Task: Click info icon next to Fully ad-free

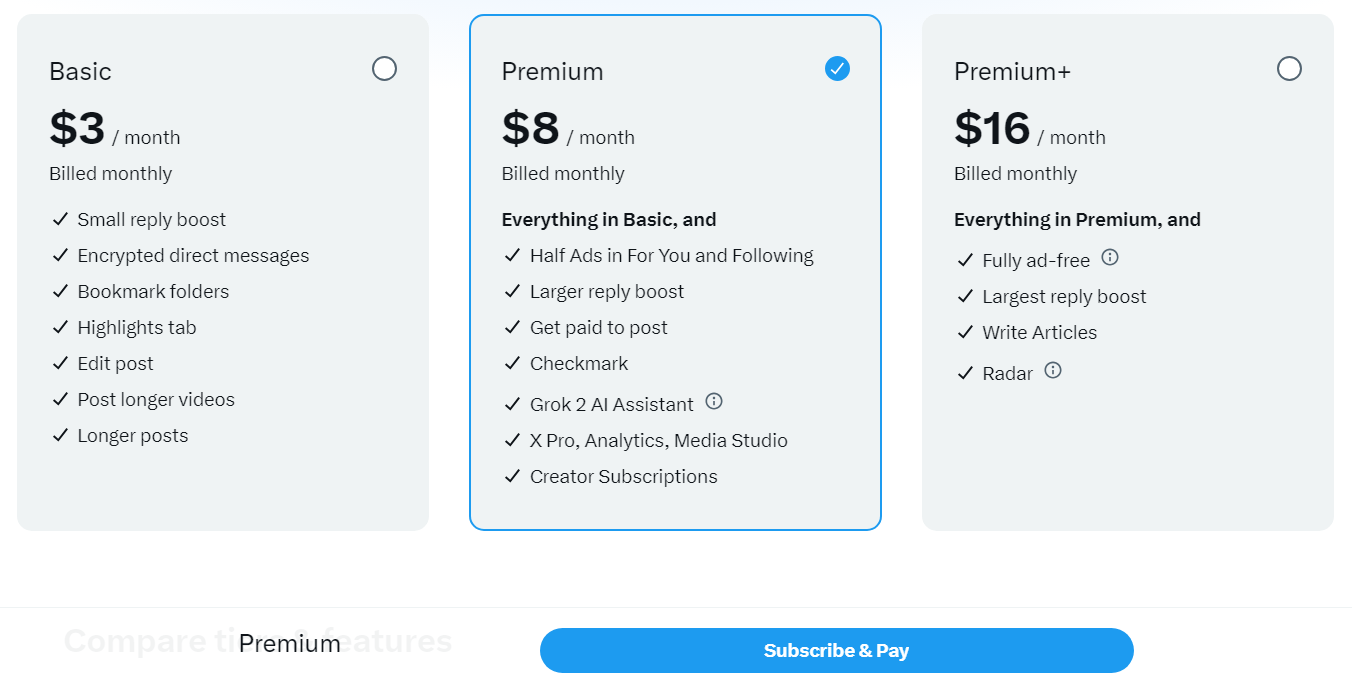Action: coord(1110,257)
